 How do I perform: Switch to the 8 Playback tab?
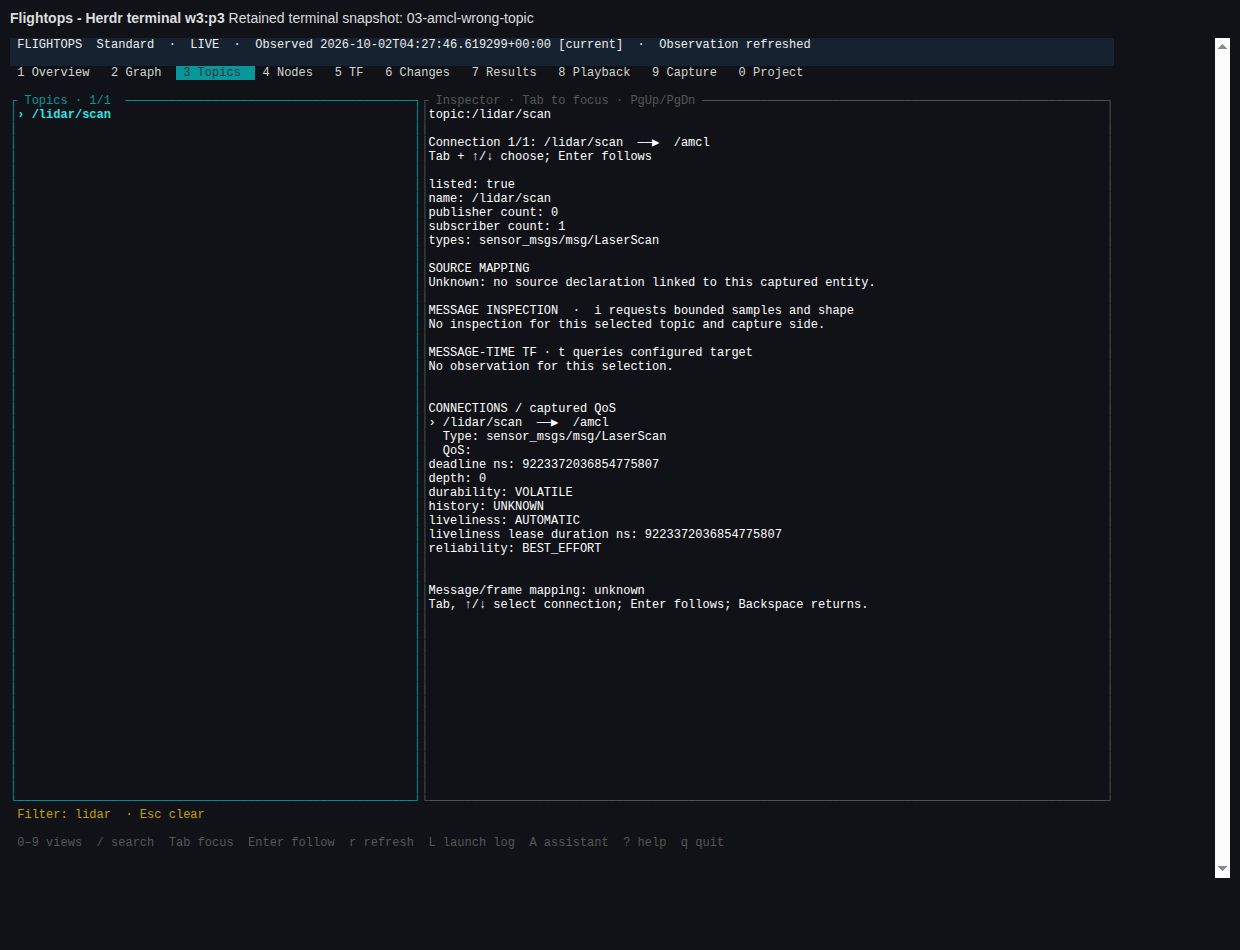594,72
